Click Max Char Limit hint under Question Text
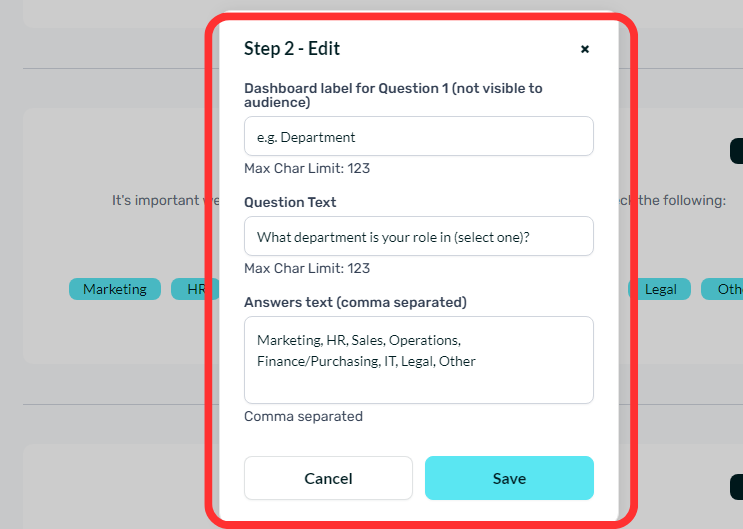This screenshot has height=529, width=743. coord(307,268)
